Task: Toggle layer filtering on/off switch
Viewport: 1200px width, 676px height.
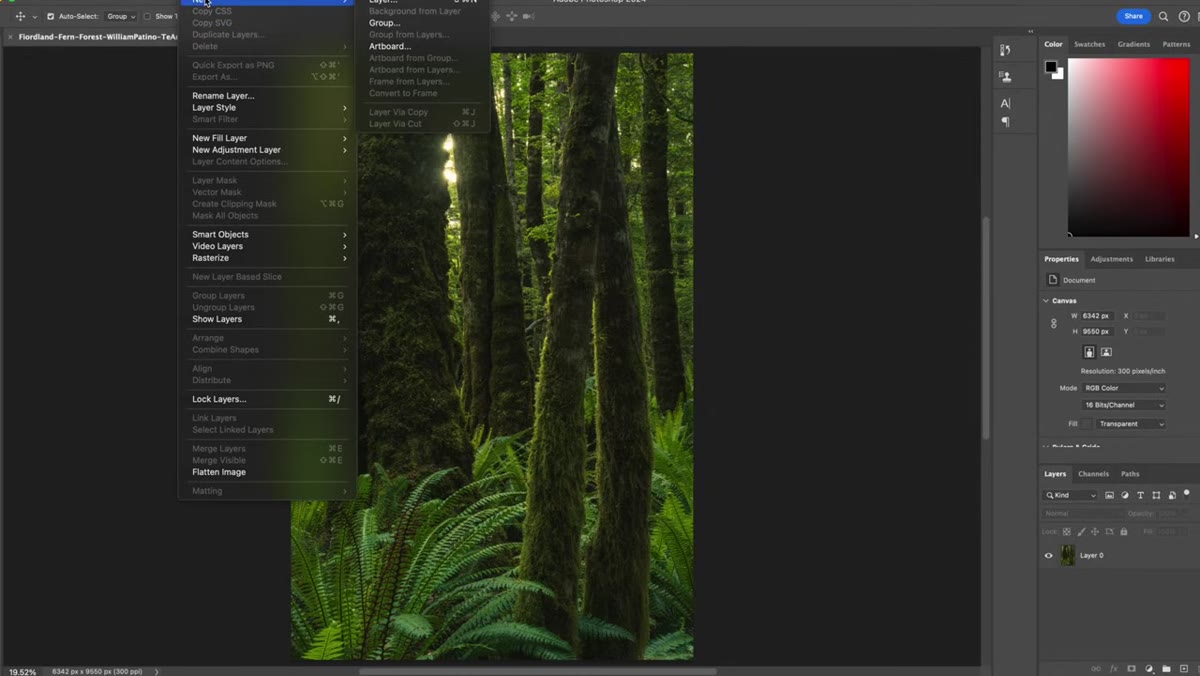Action: coord(1187,493)
